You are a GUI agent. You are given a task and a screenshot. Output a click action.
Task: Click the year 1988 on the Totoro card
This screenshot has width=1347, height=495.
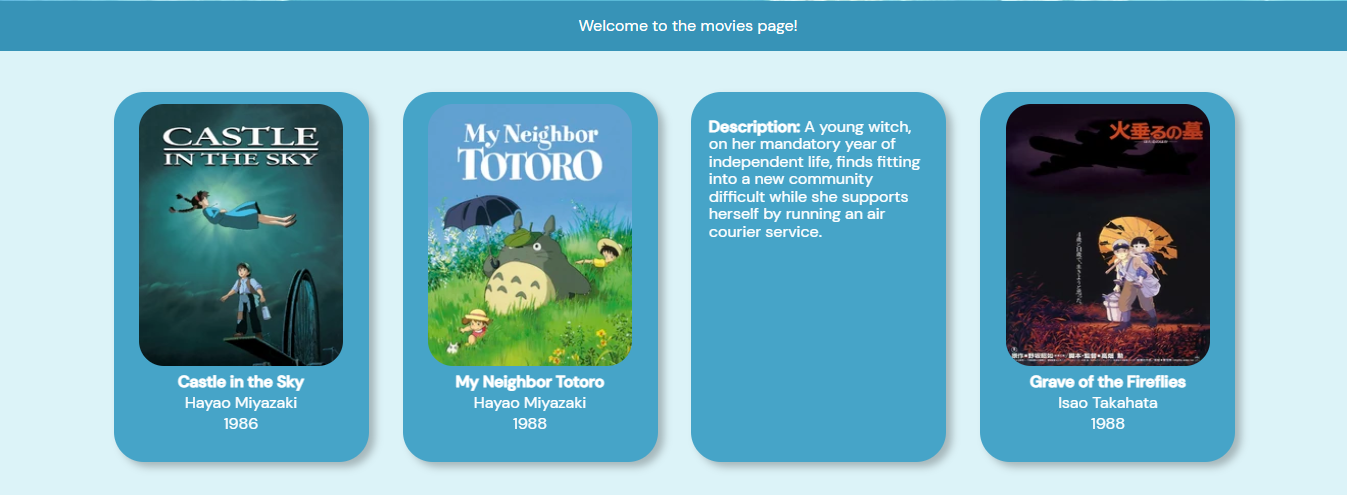pyautogui.click(x=530, y=424)
